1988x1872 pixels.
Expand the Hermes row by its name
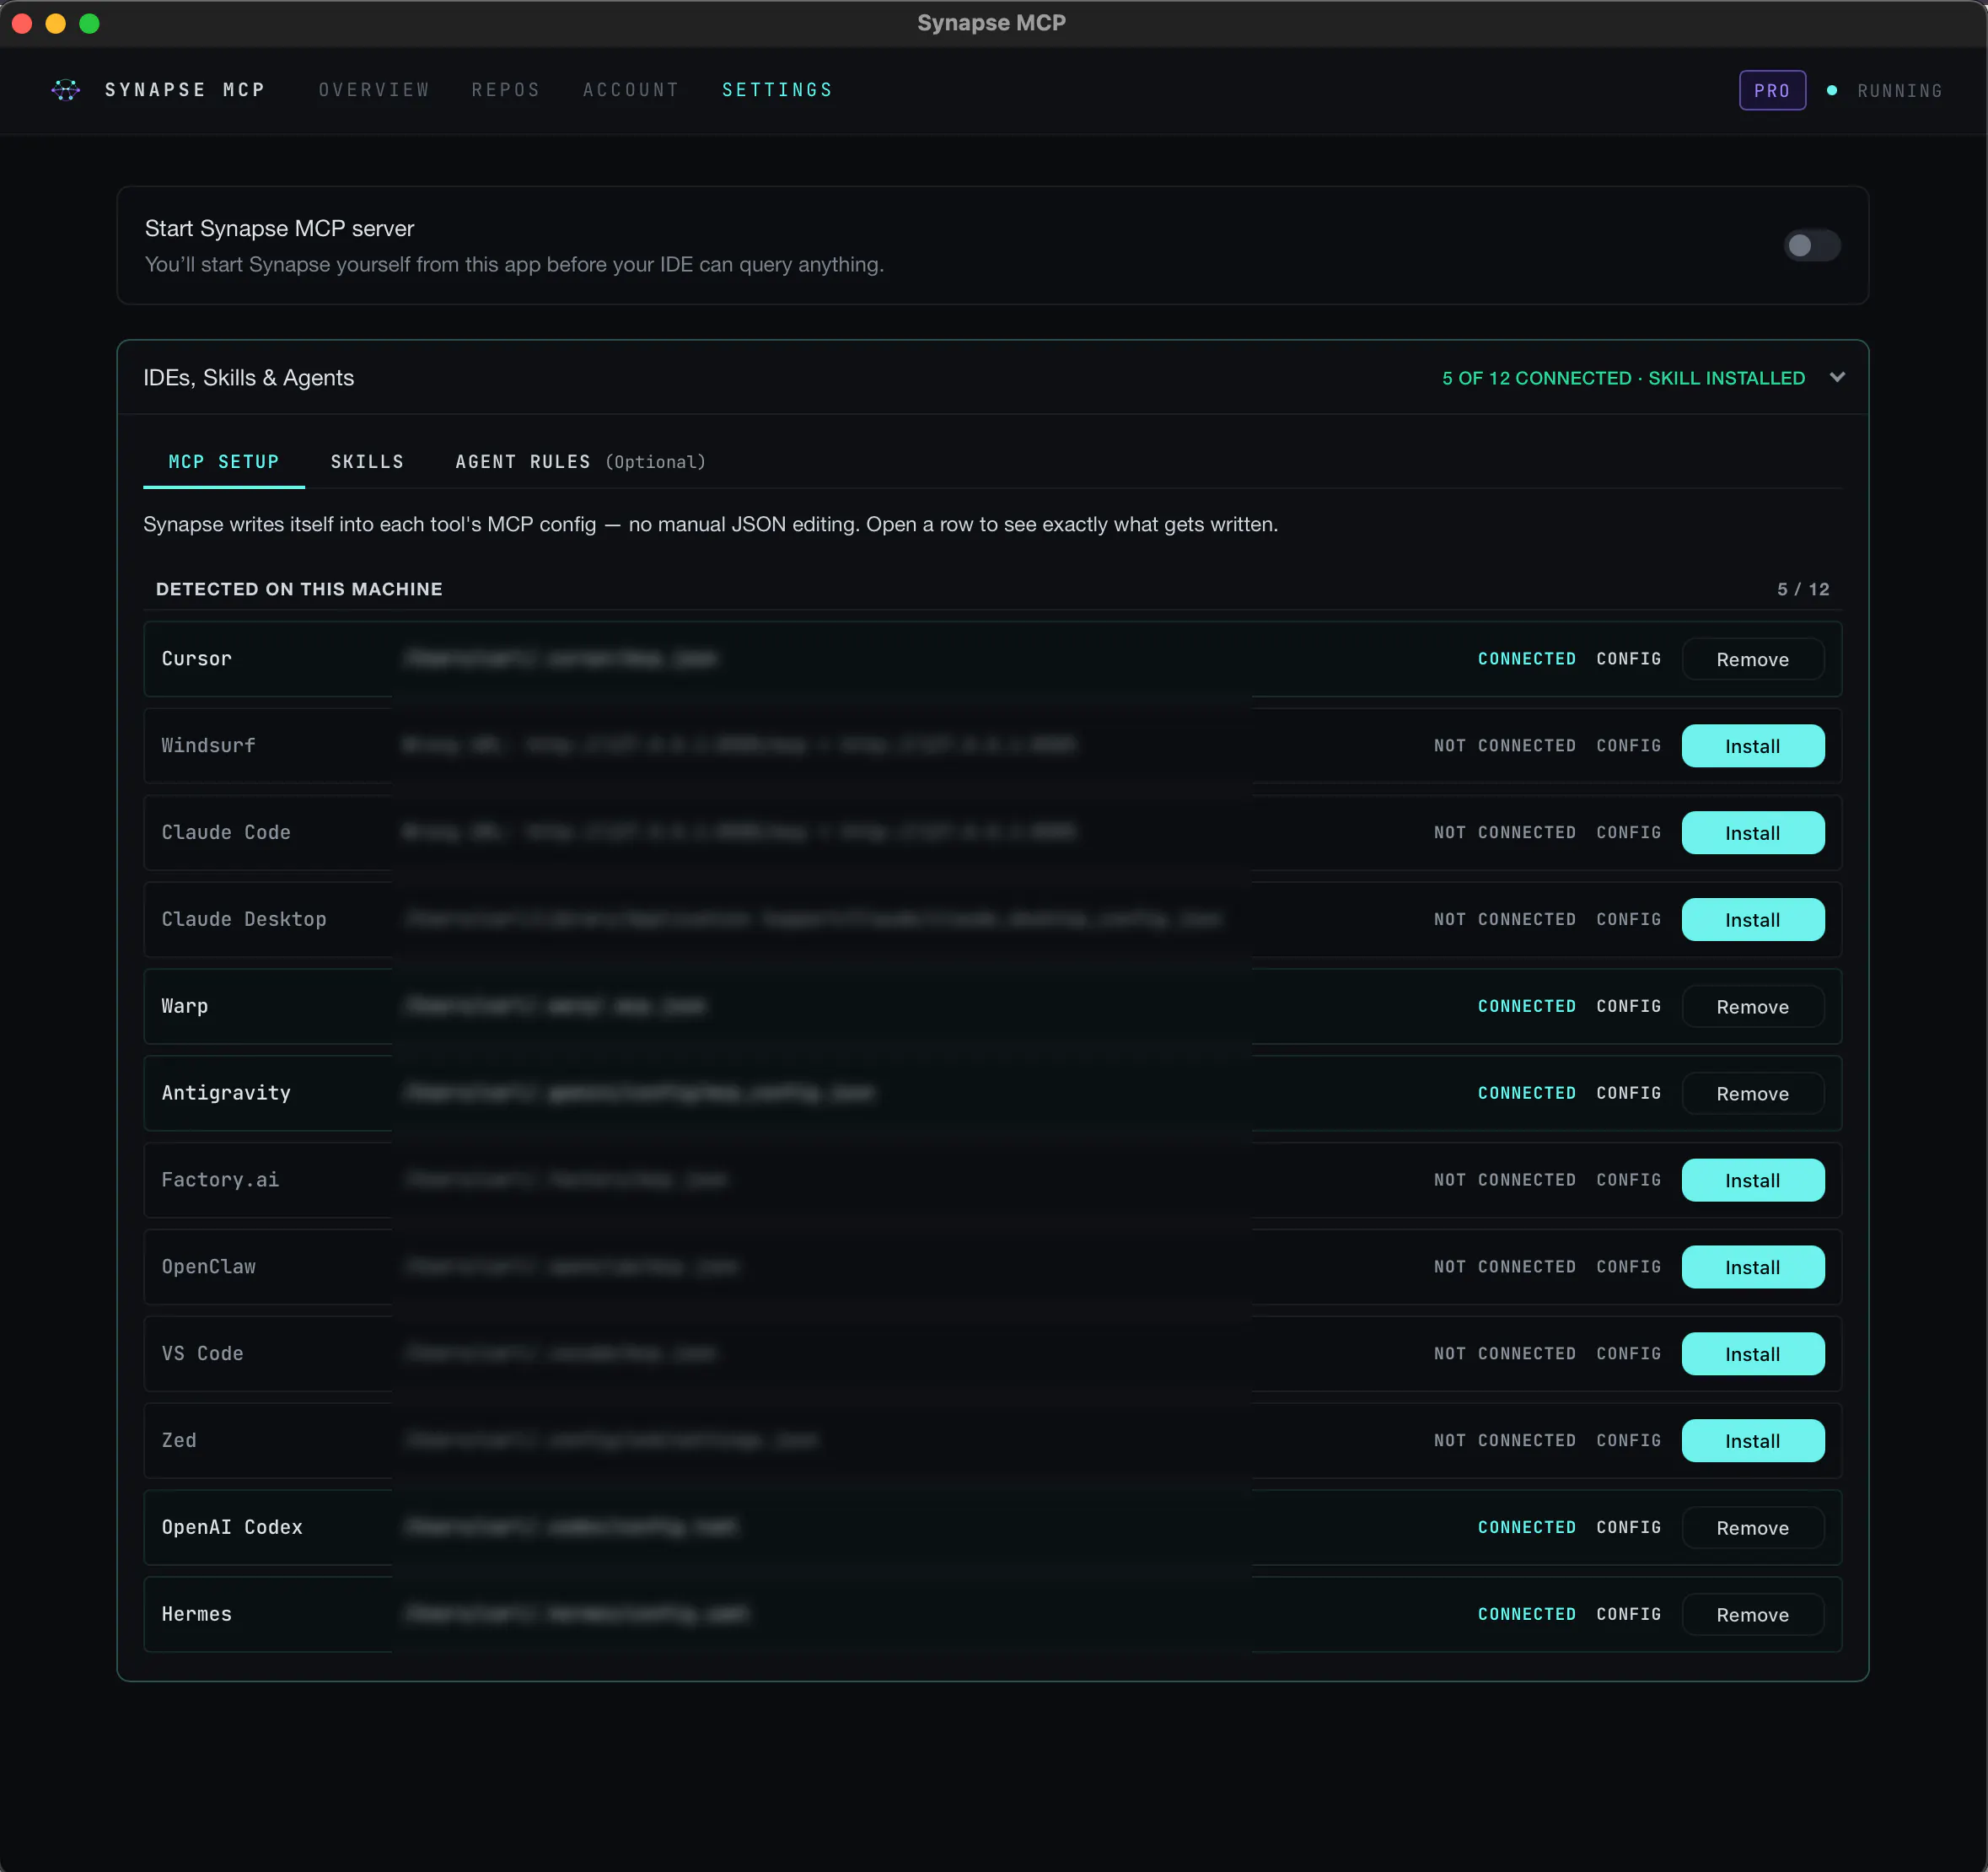click(197, 1615)
